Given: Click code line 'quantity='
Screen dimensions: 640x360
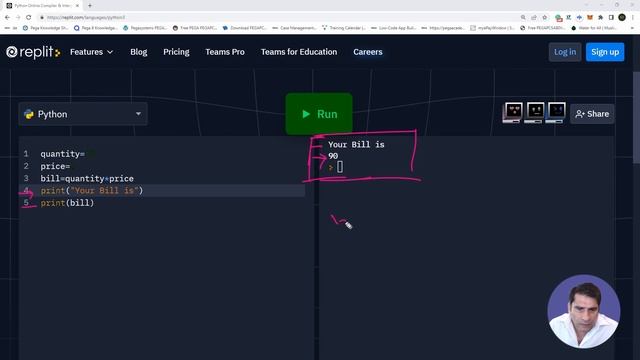Looking at the screenshot, I should [62, 154].
